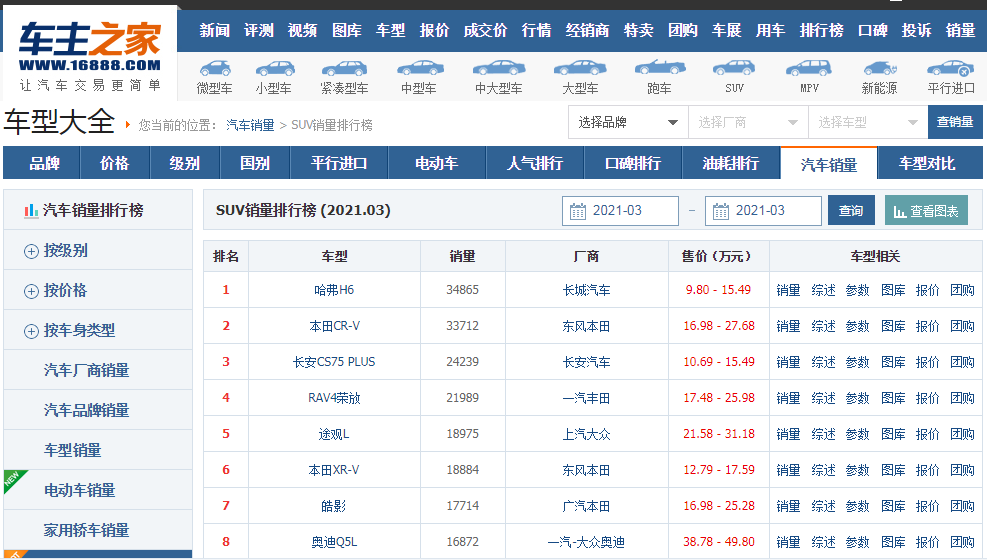Open the 汽车品牌销量 sidebar link
987x560 pixels.
point(86,411)
